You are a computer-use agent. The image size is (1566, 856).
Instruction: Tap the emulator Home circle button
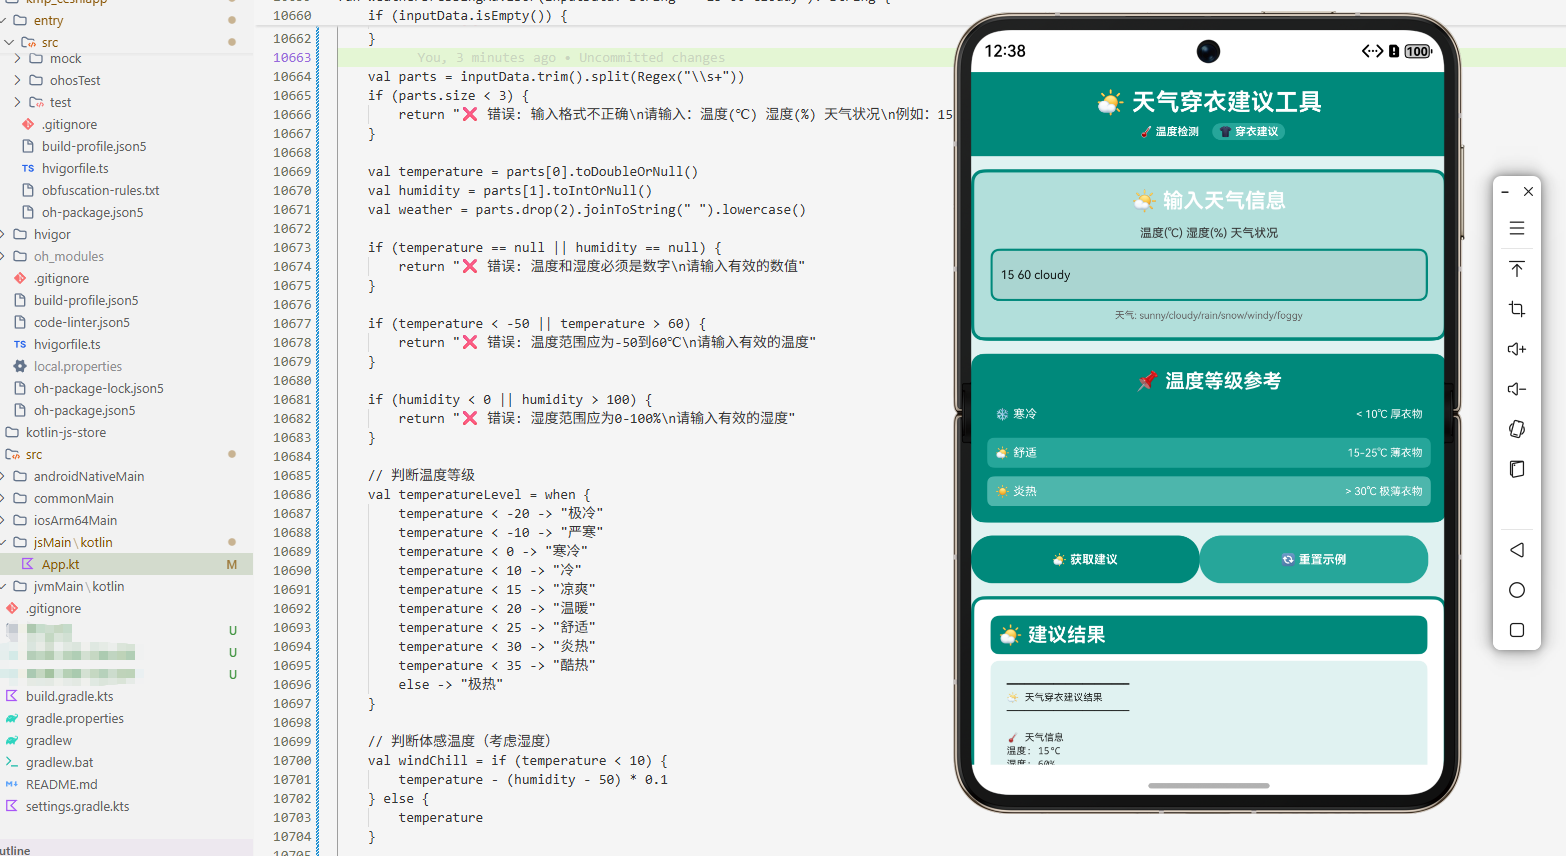pos(1517,590)
